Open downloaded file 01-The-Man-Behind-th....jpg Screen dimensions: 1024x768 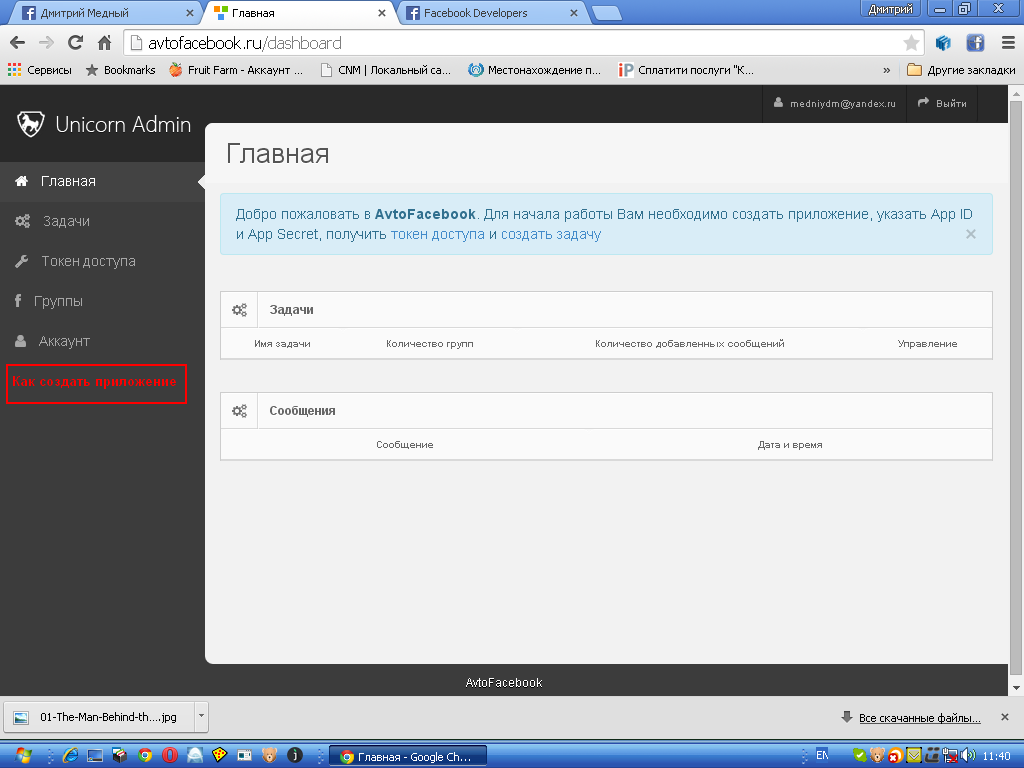99,717
